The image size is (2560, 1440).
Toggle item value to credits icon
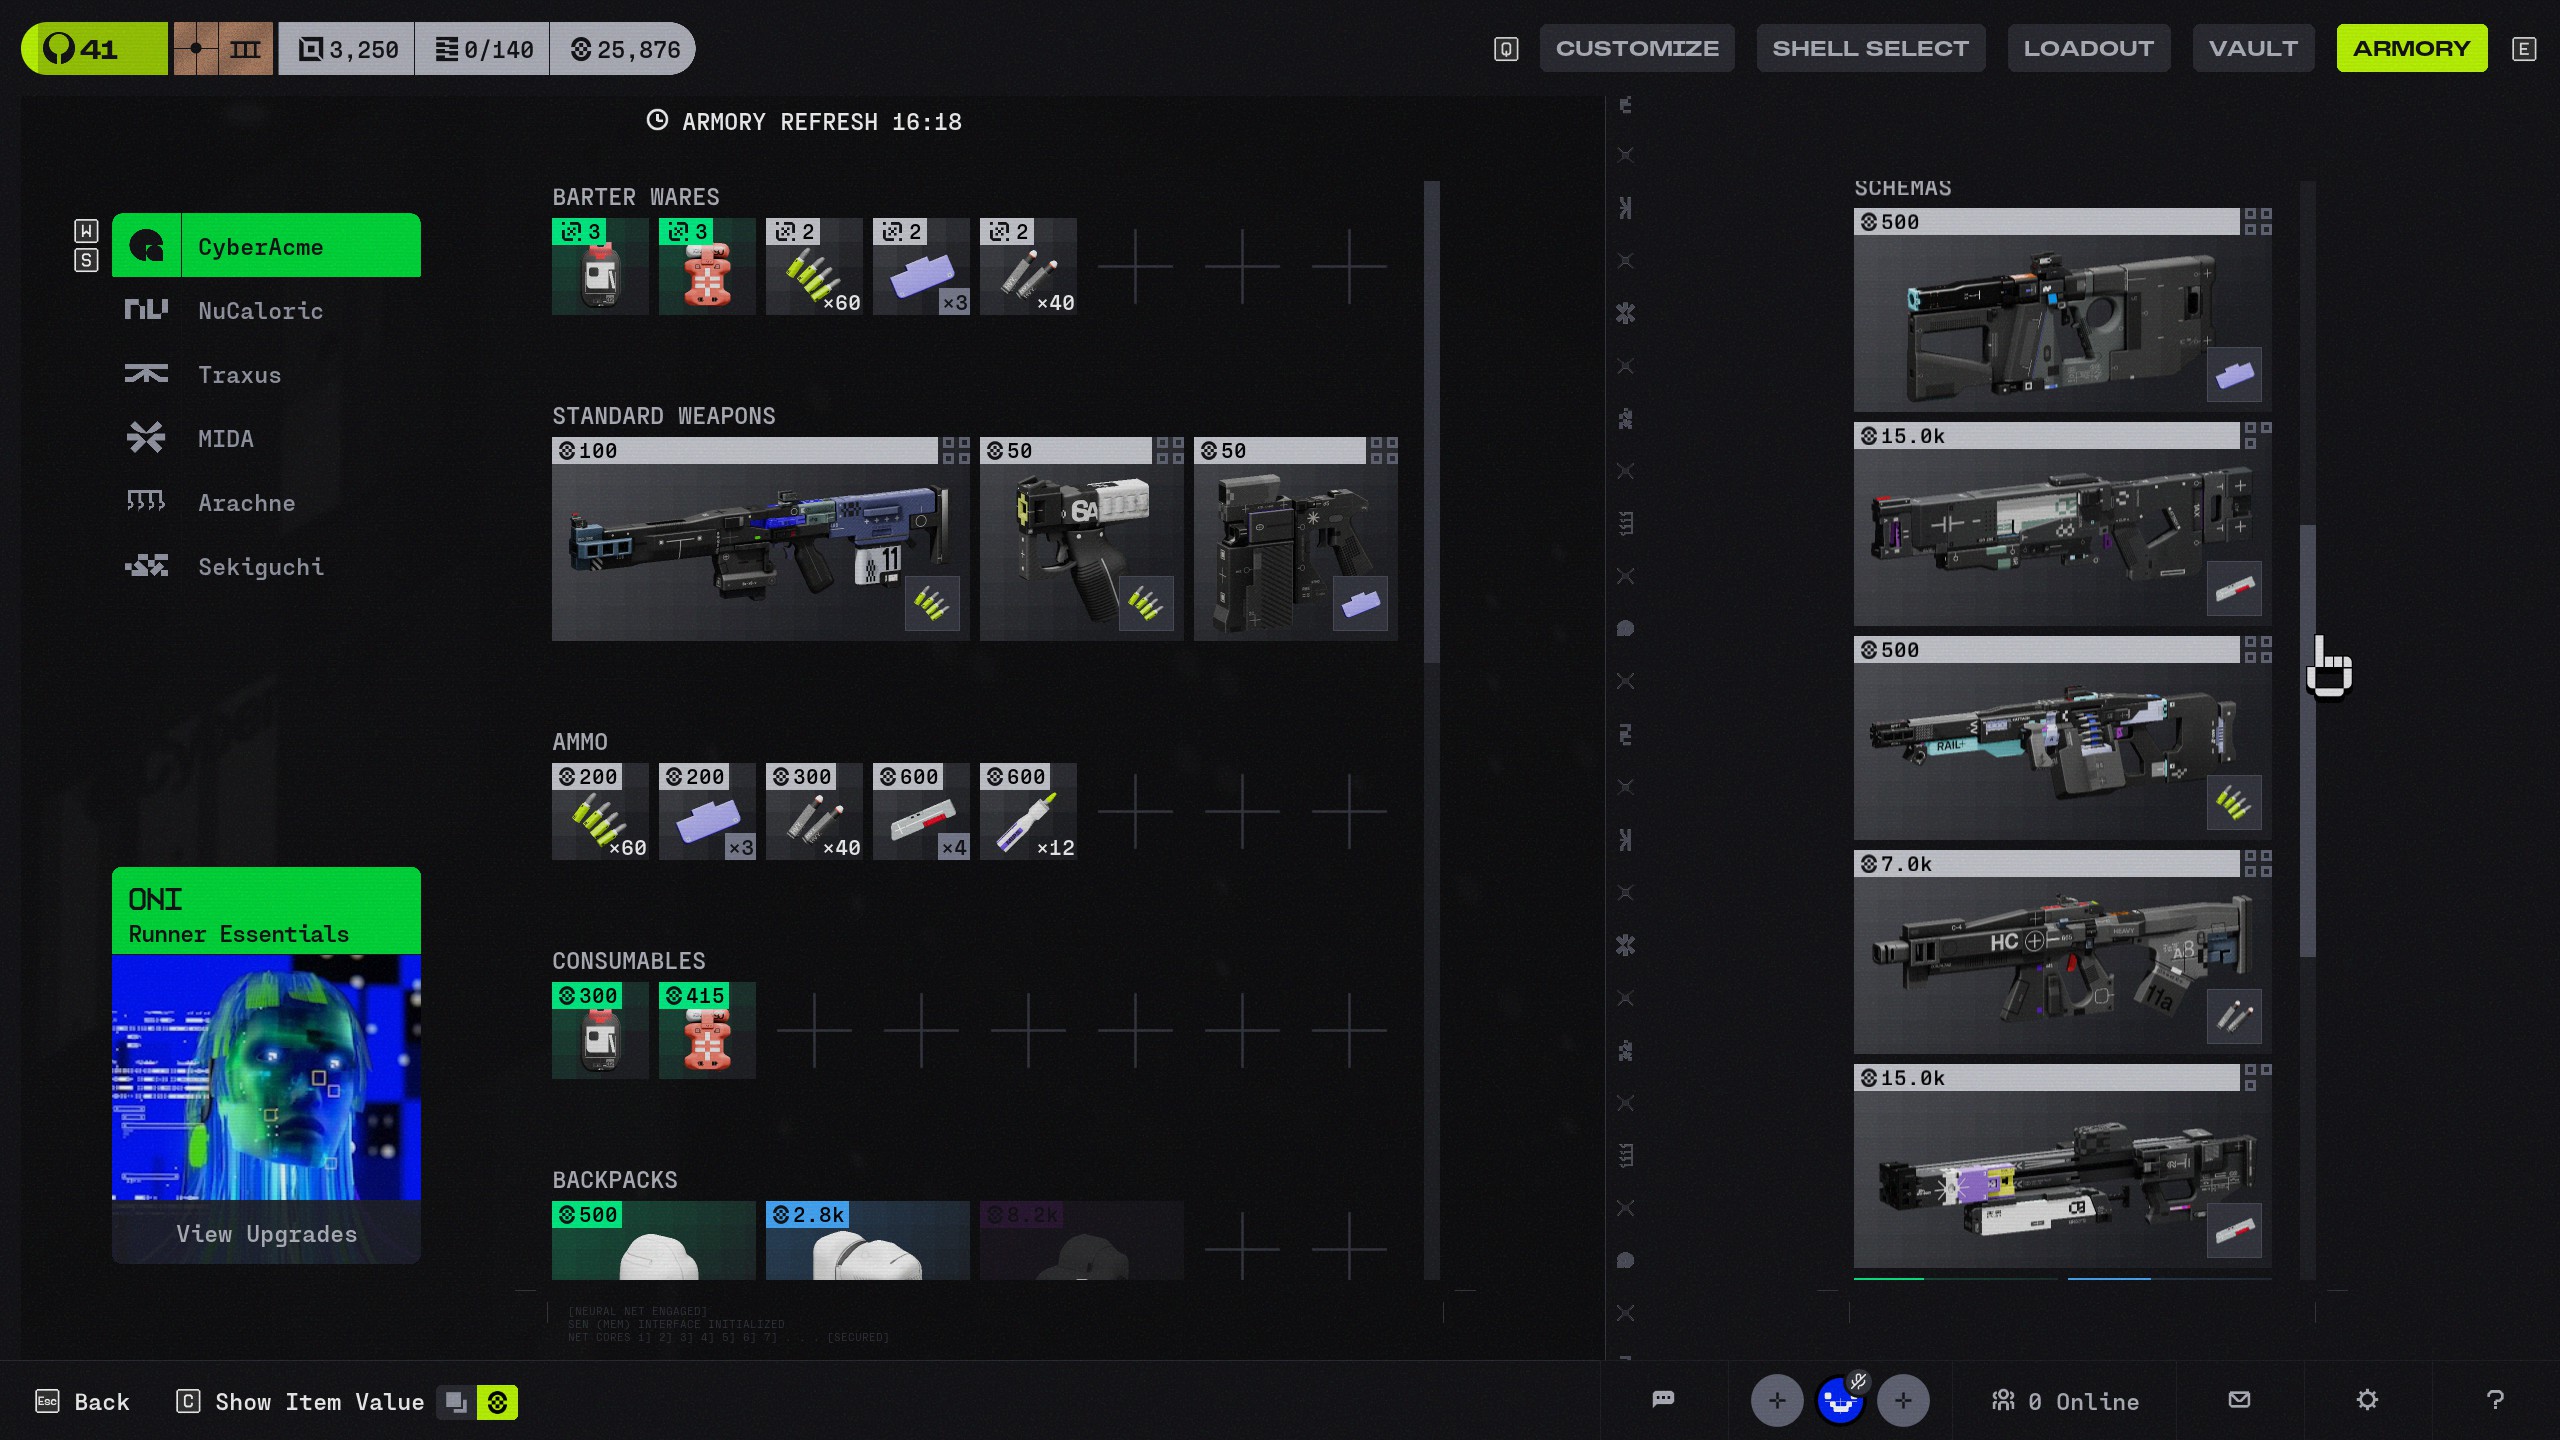tap(497, 1402)
